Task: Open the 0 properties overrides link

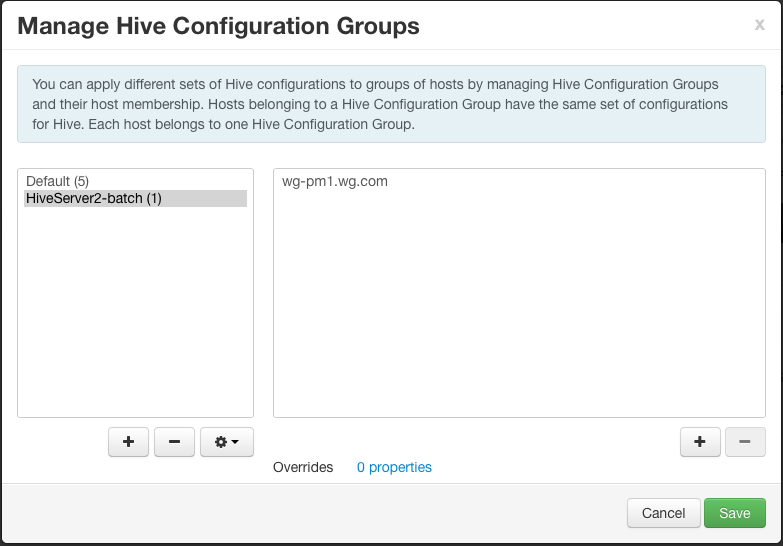Action: point(394,467)
